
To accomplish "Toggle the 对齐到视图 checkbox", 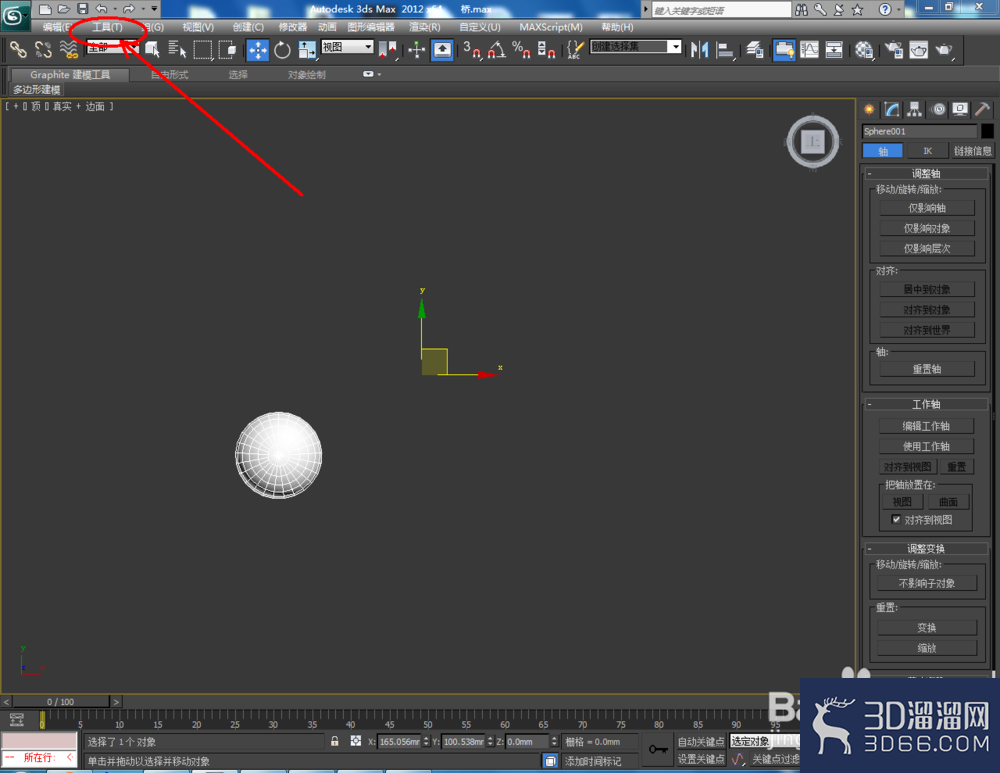I will [x=896, y=519].
